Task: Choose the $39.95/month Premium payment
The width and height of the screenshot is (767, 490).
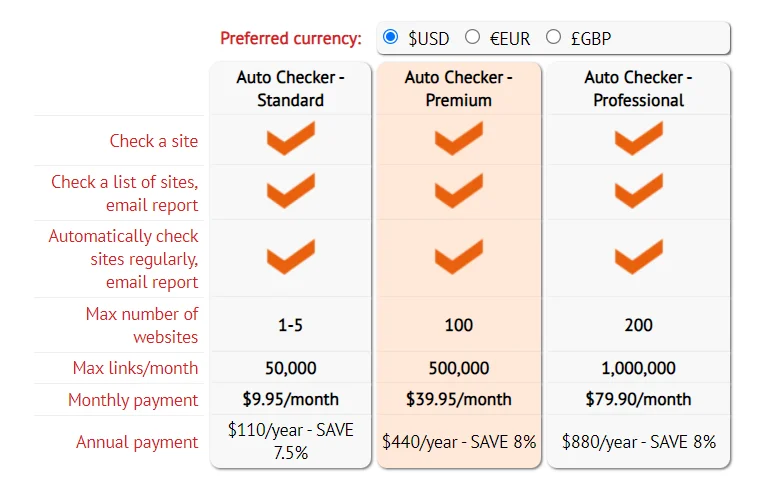Action: tap(459, 399)
